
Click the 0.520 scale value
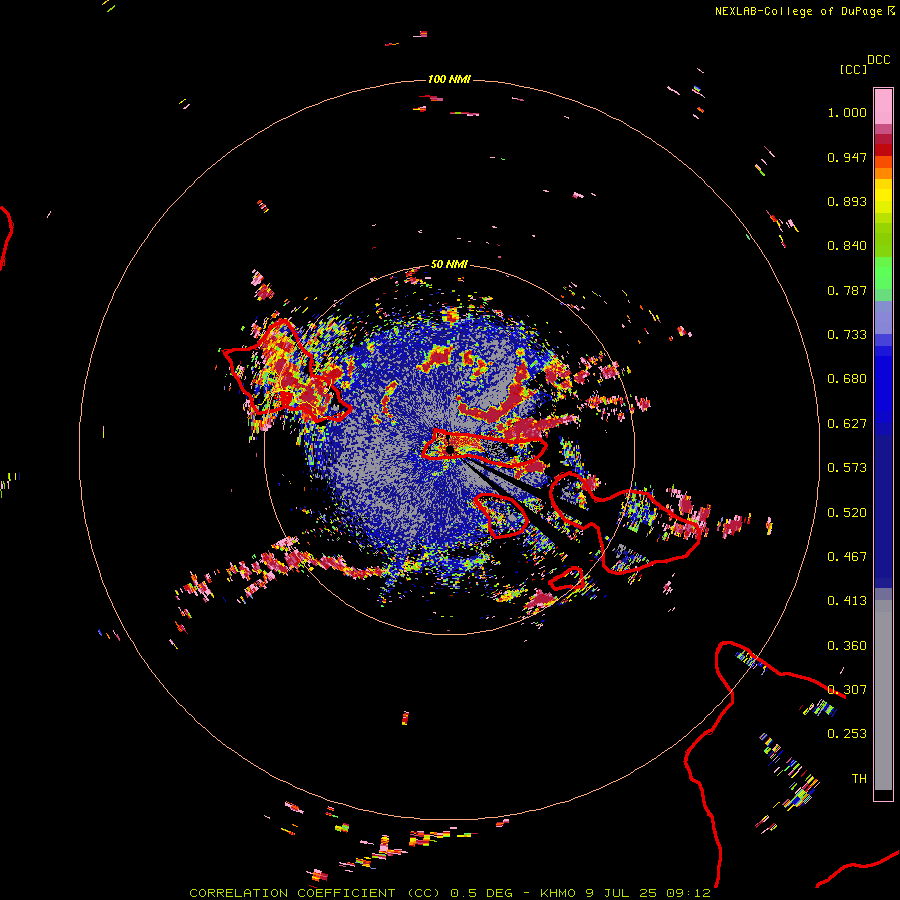click(x=847, y=513)
